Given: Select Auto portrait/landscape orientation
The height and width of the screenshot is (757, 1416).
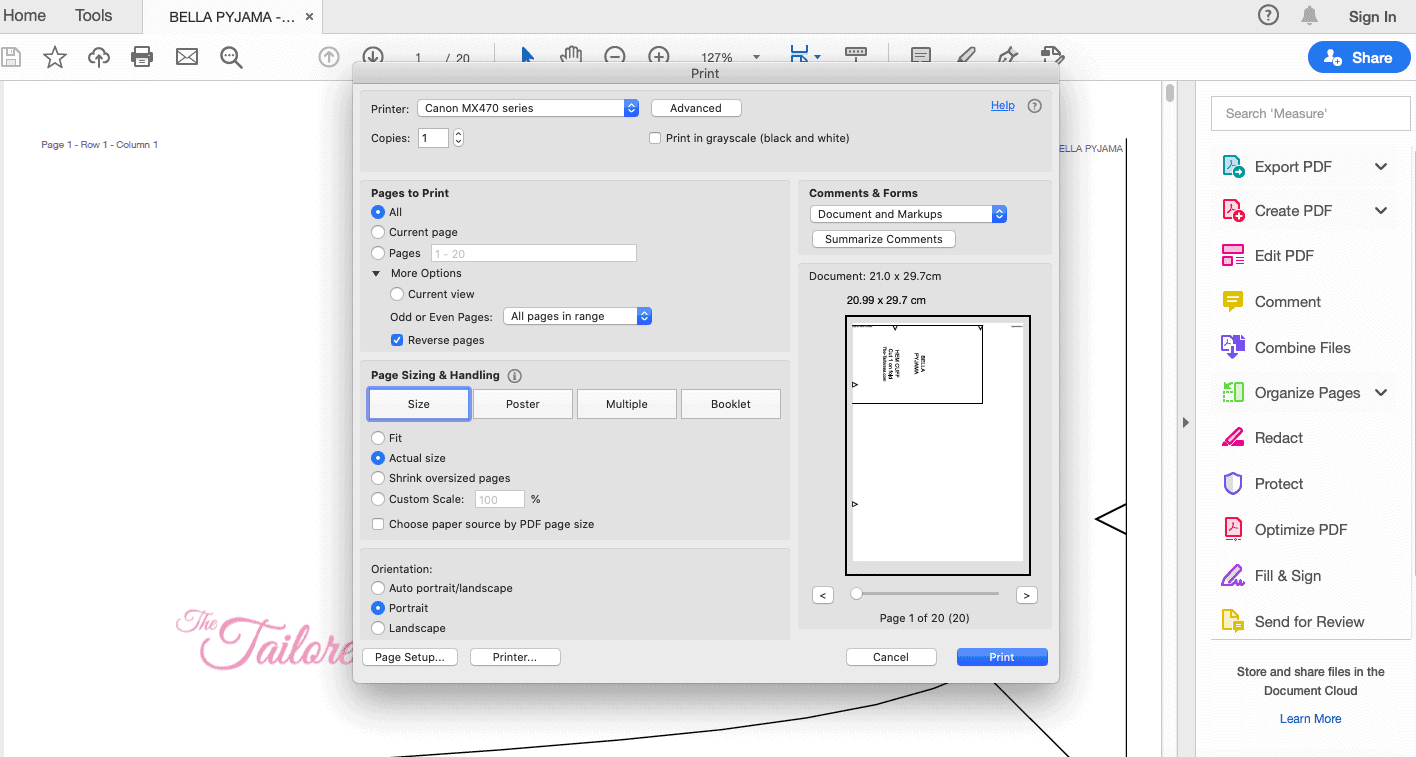Looking at the screenshot, I should coord(378,588).
